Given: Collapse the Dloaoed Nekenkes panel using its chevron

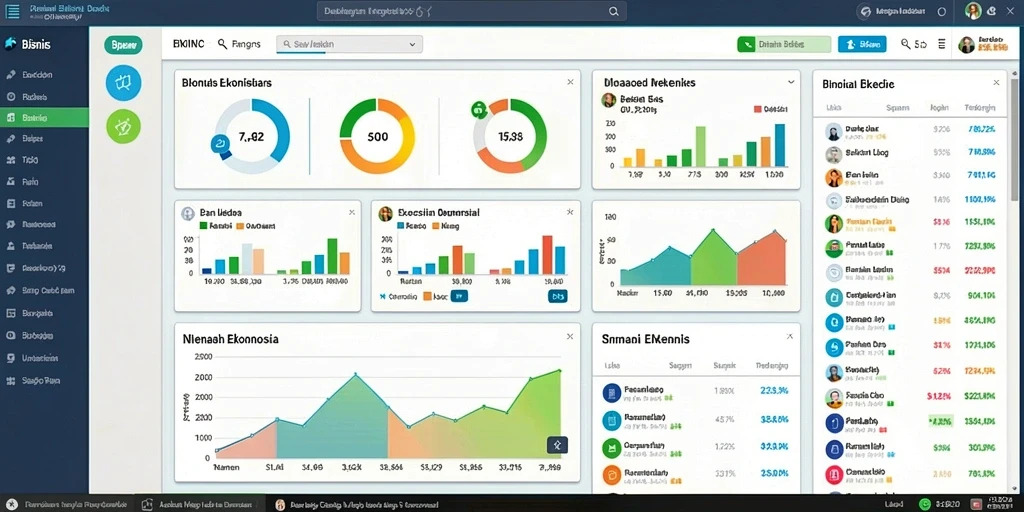Looking at the screenshot, I should 791,82.
